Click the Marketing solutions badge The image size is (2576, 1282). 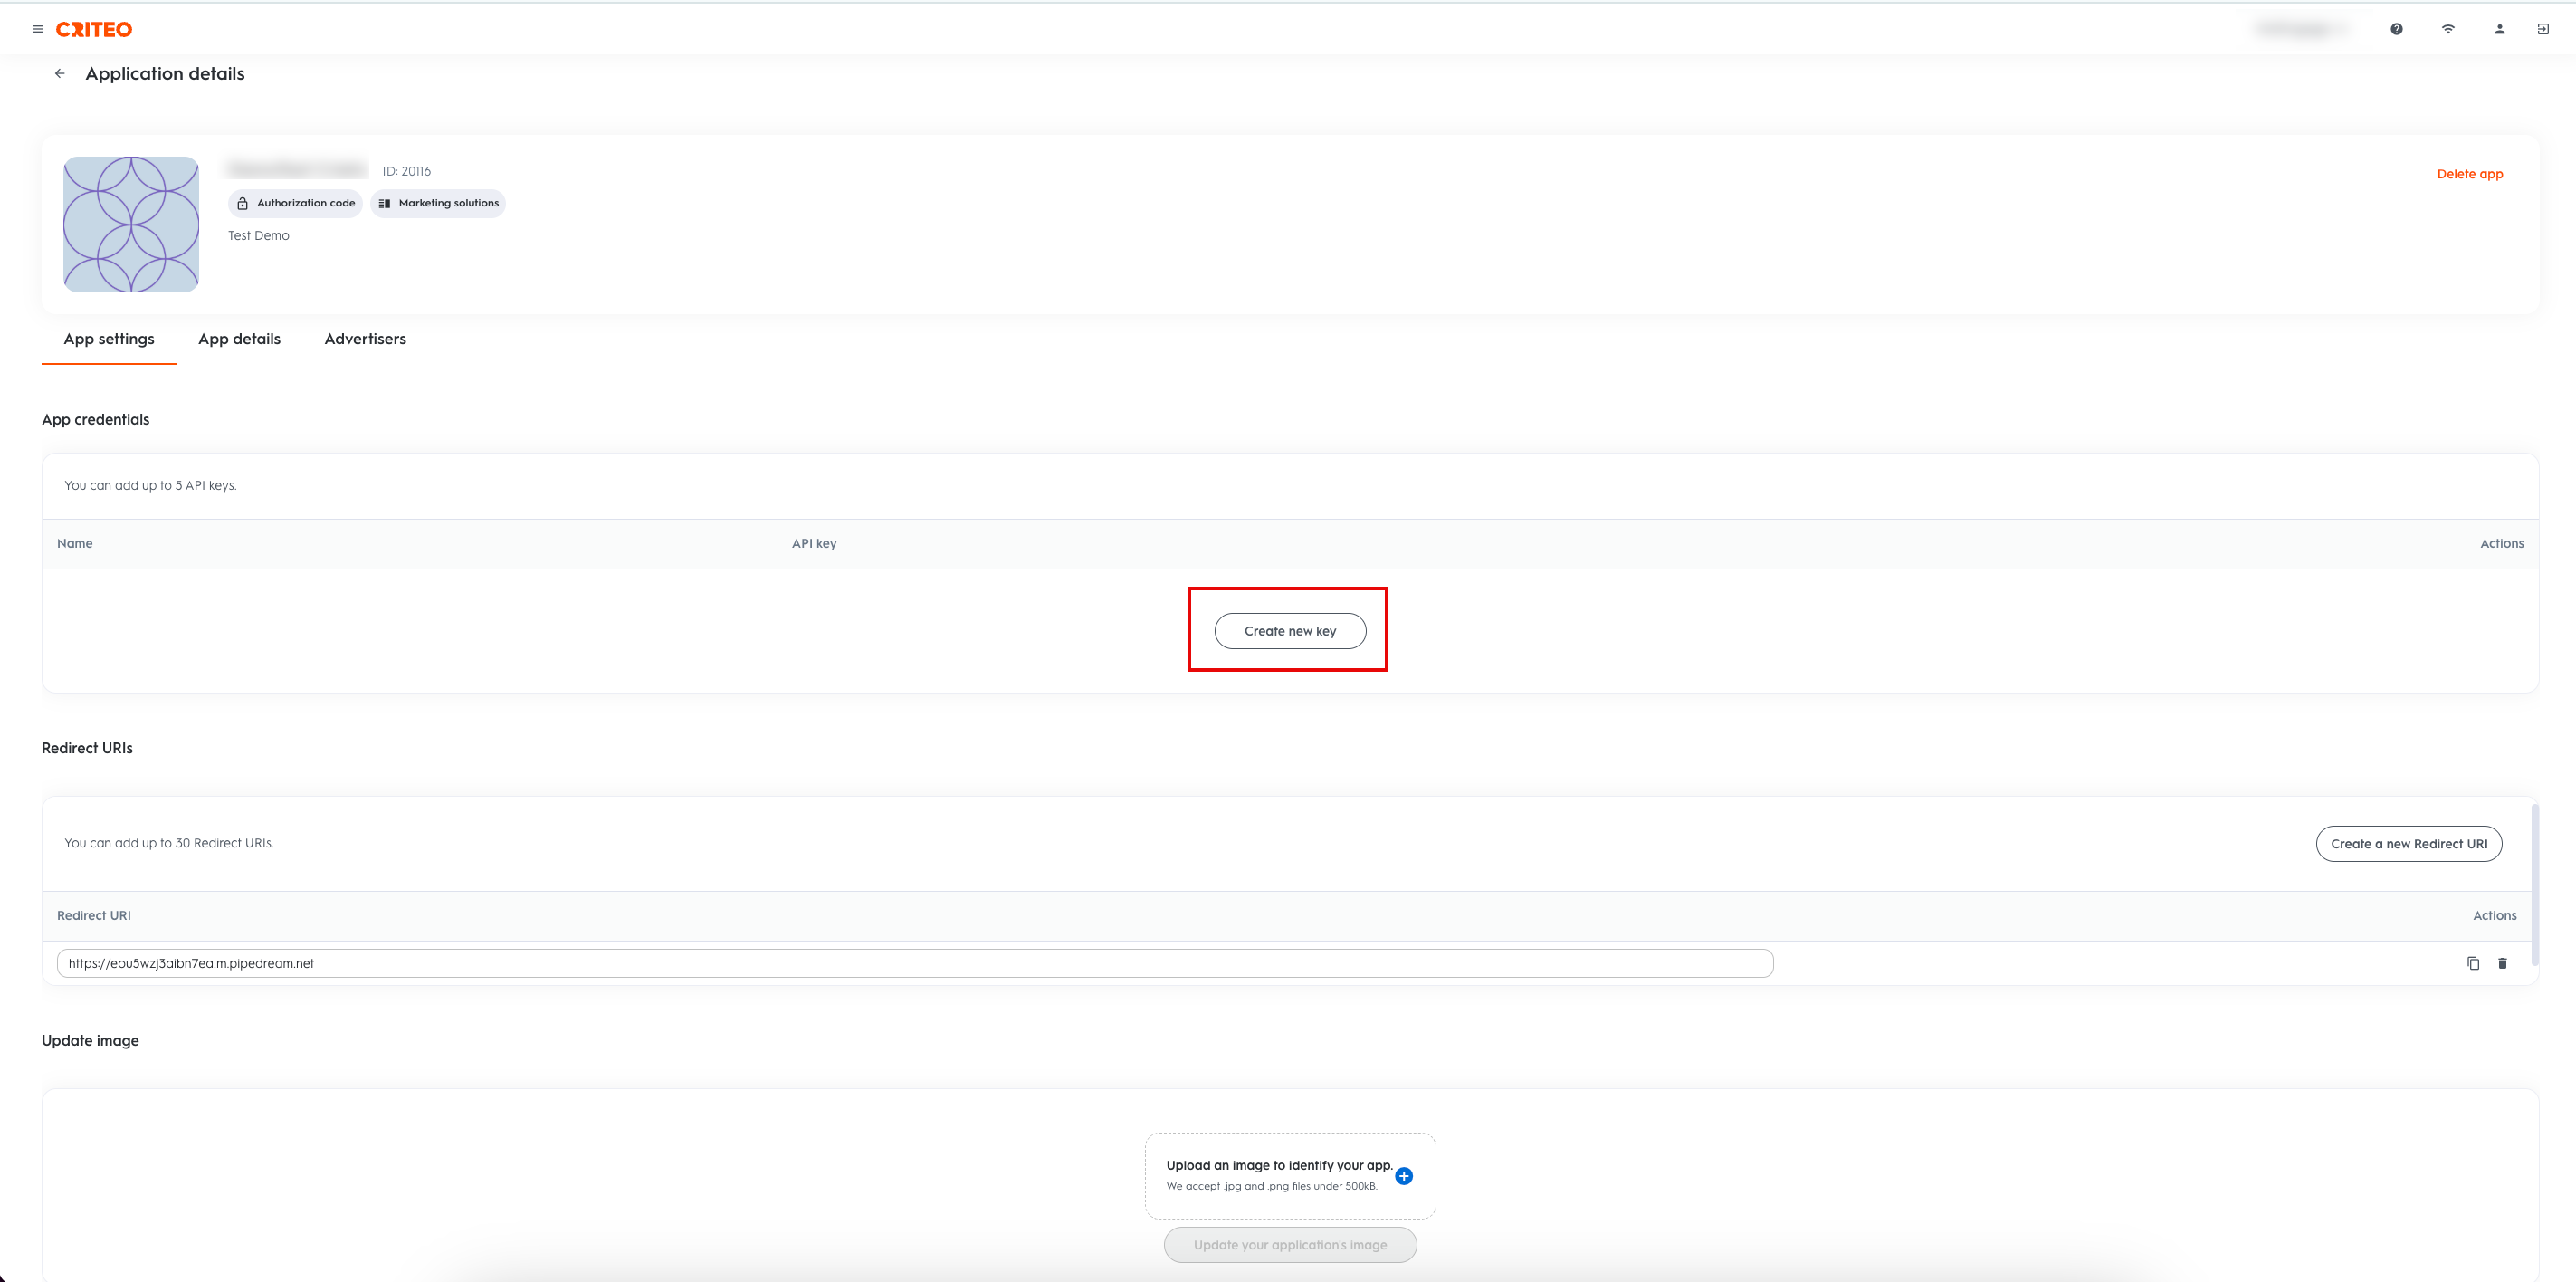click(x=438, y=203)
